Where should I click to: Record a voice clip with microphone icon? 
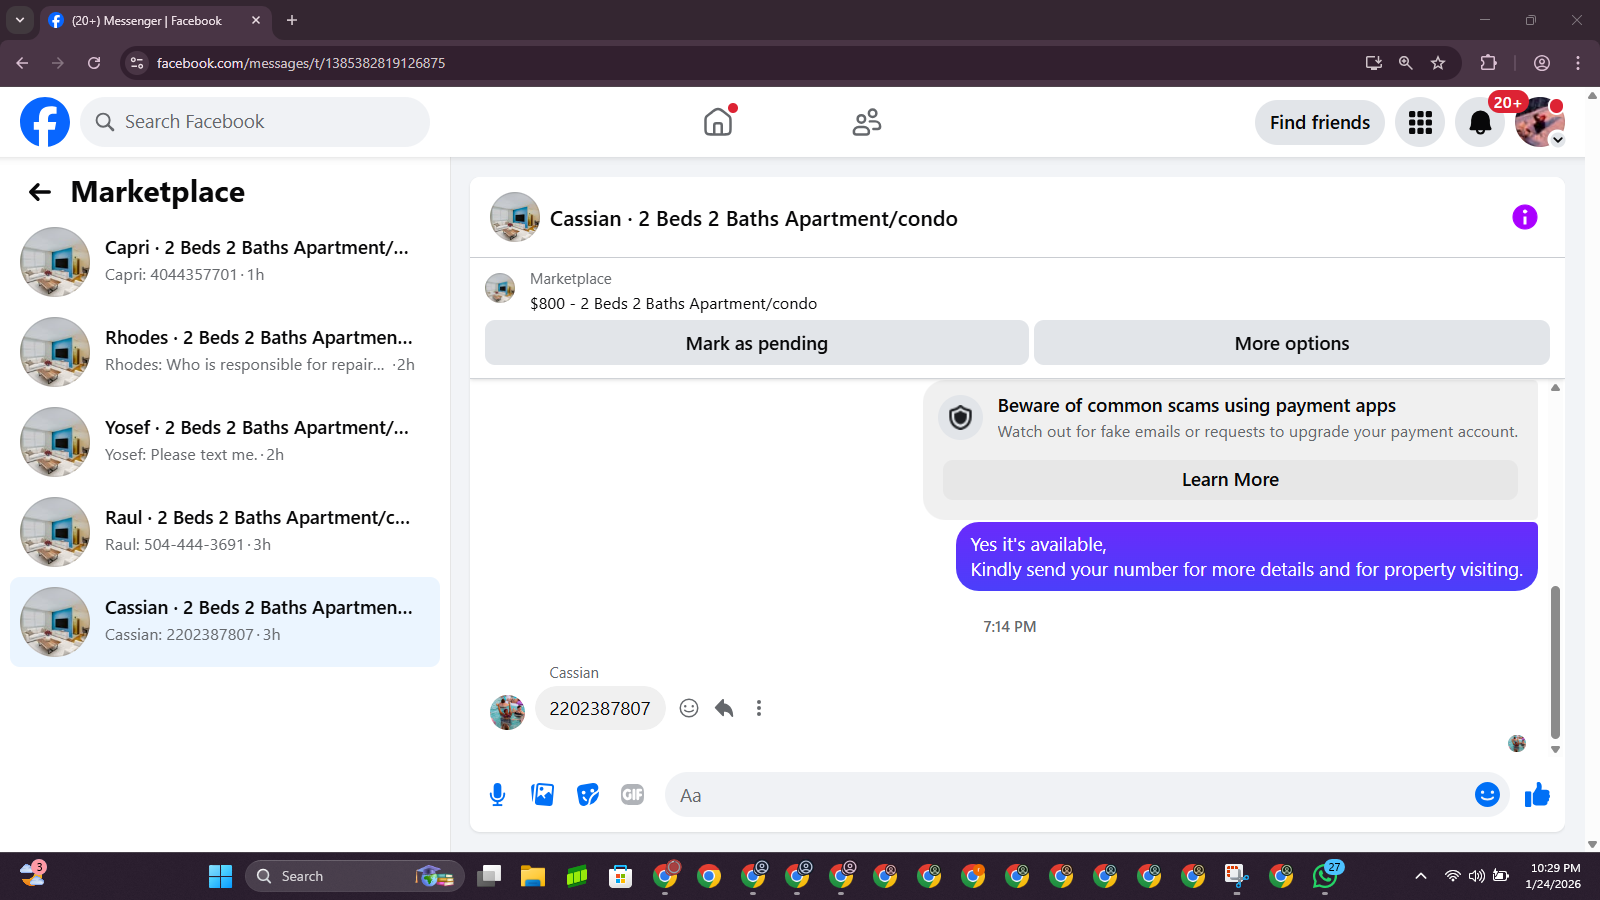[x=497, y=795]
